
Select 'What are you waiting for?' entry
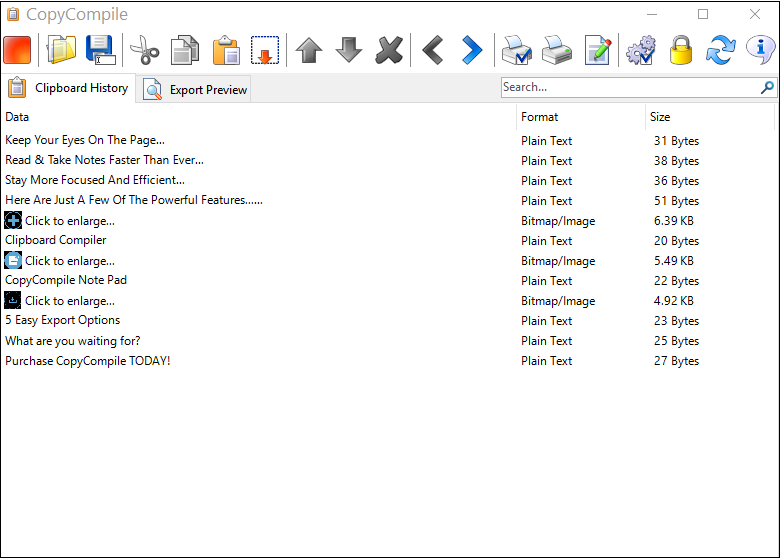pos(388,341)
